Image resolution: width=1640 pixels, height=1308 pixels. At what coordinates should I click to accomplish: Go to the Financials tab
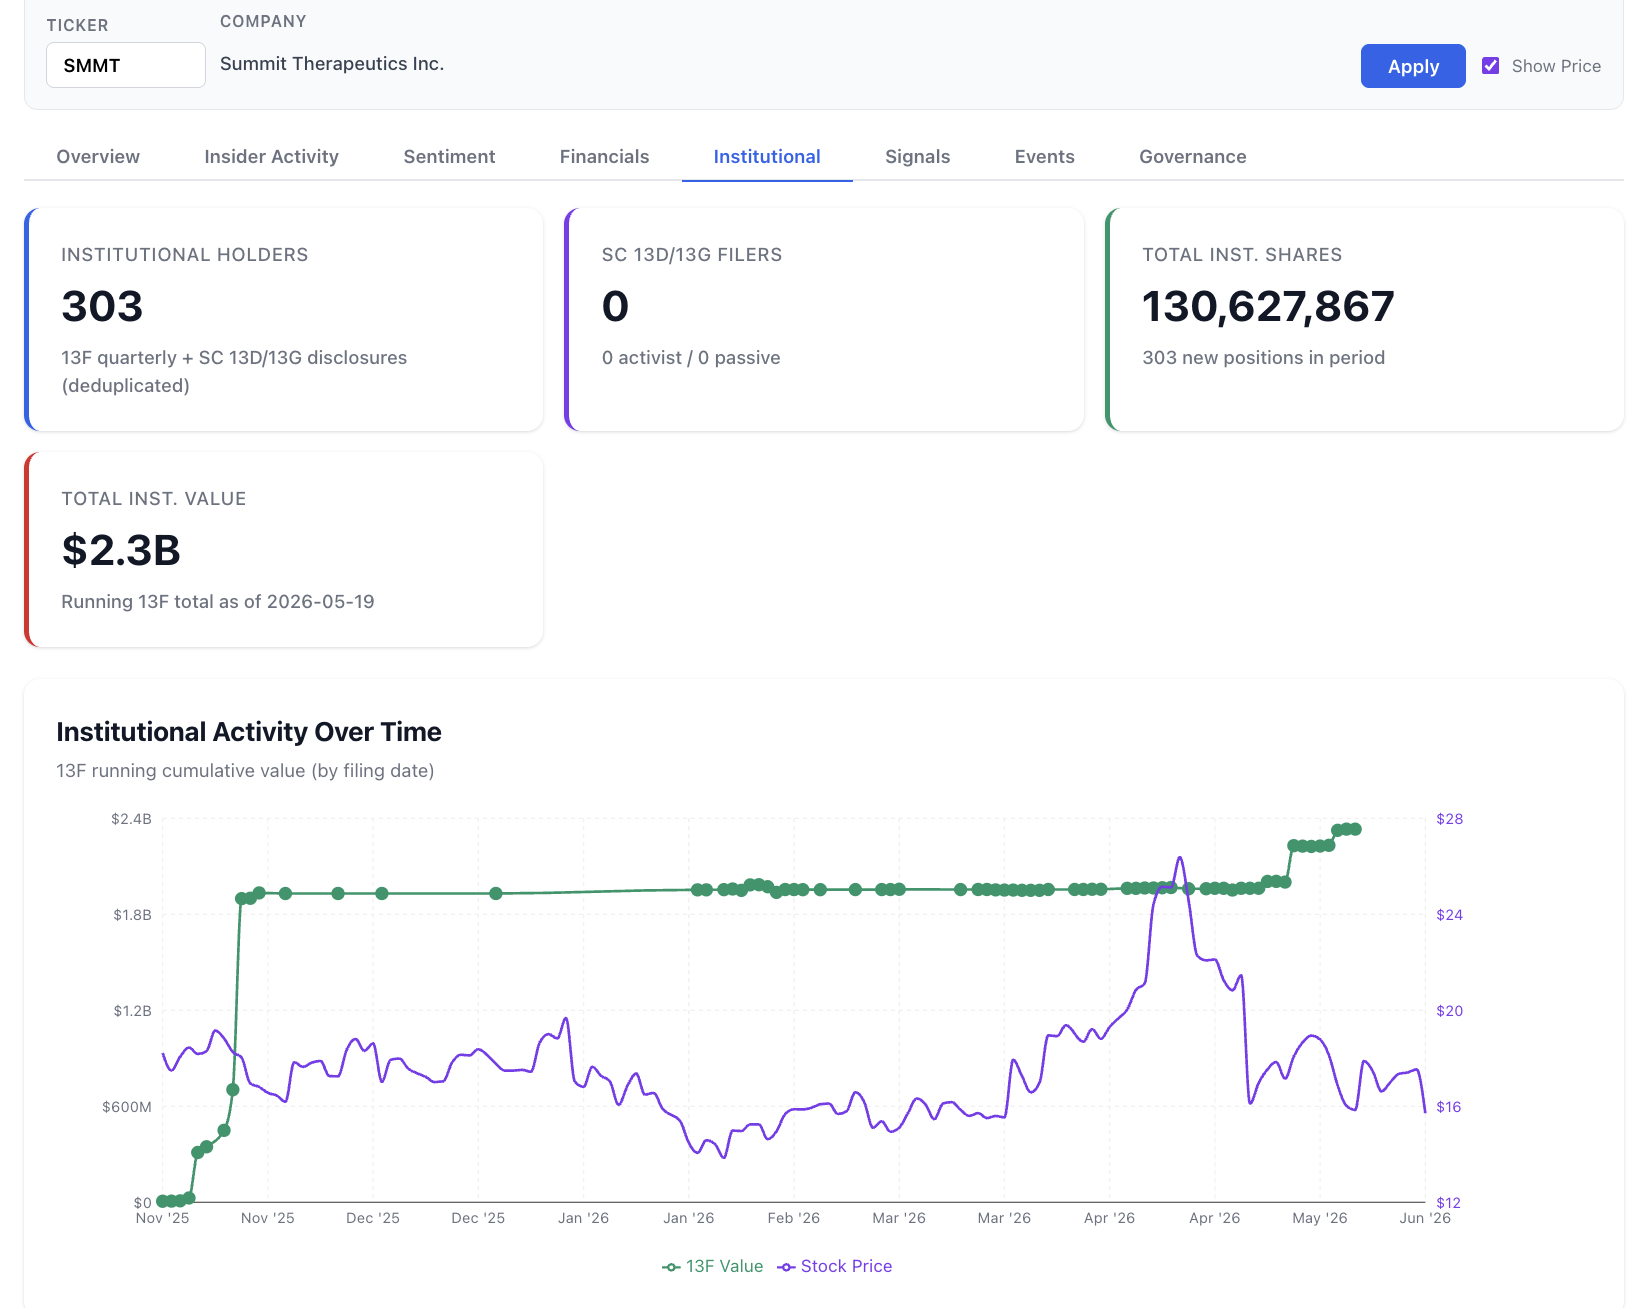[x=604, y=156]
